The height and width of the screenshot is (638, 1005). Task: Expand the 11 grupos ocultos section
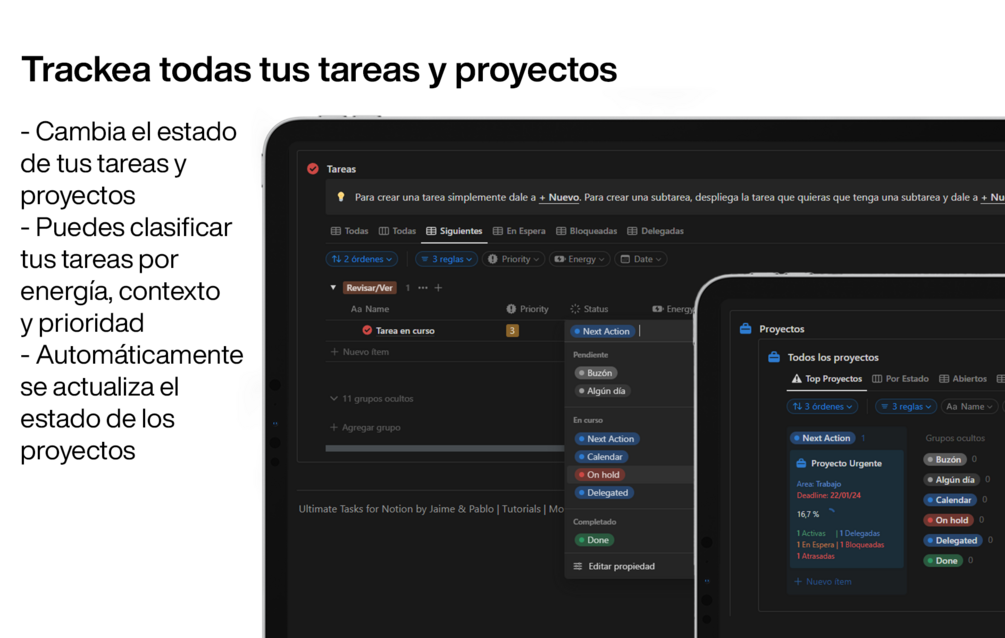(372, 399)
